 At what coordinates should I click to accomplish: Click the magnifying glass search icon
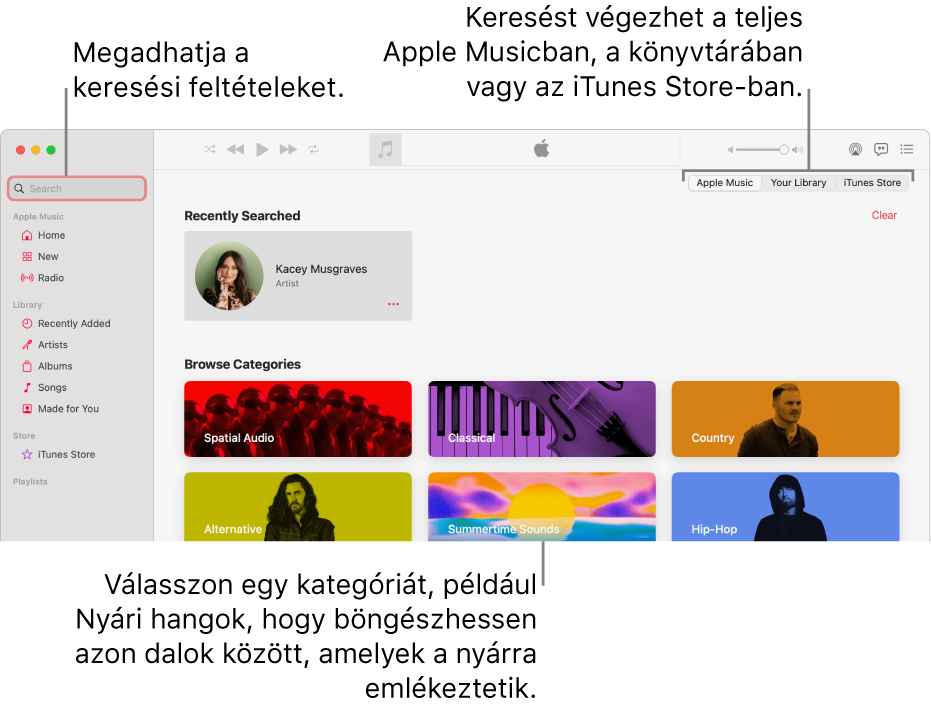tap(19, 188)
